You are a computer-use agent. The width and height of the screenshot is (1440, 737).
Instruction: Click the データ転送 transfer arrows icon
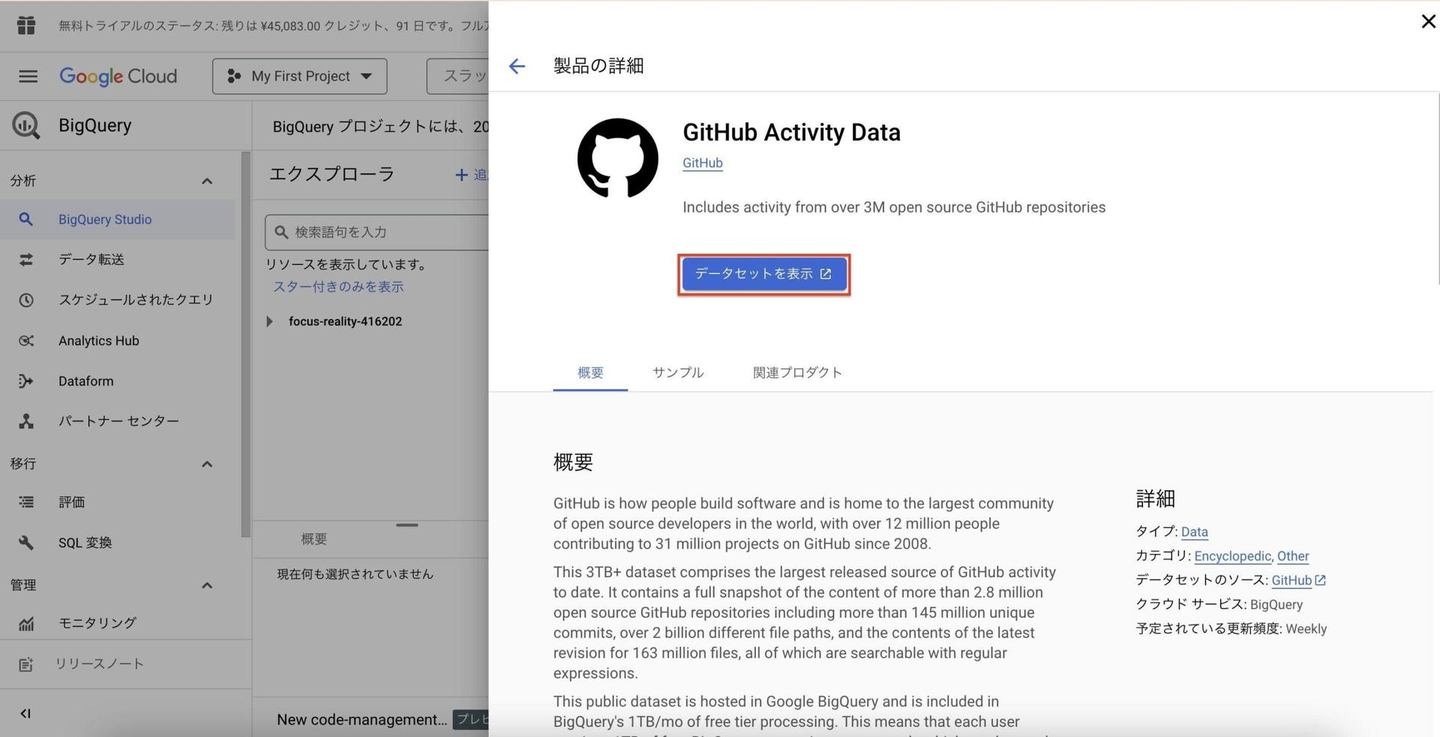tap(26, 259)
